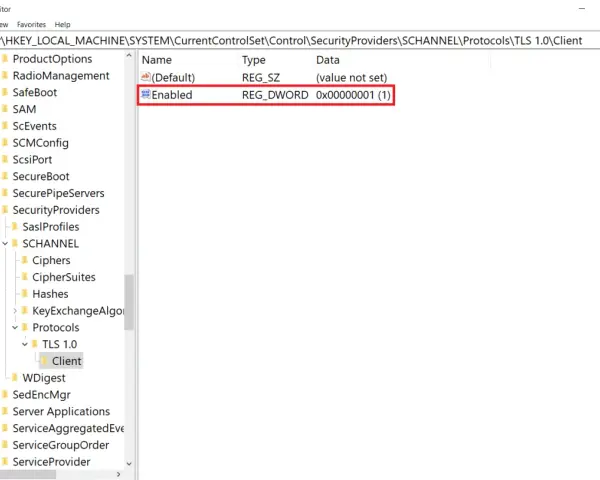600x480 pixels.
Task: Click the (Default) string value icon
Action: (x=145, y=77)
